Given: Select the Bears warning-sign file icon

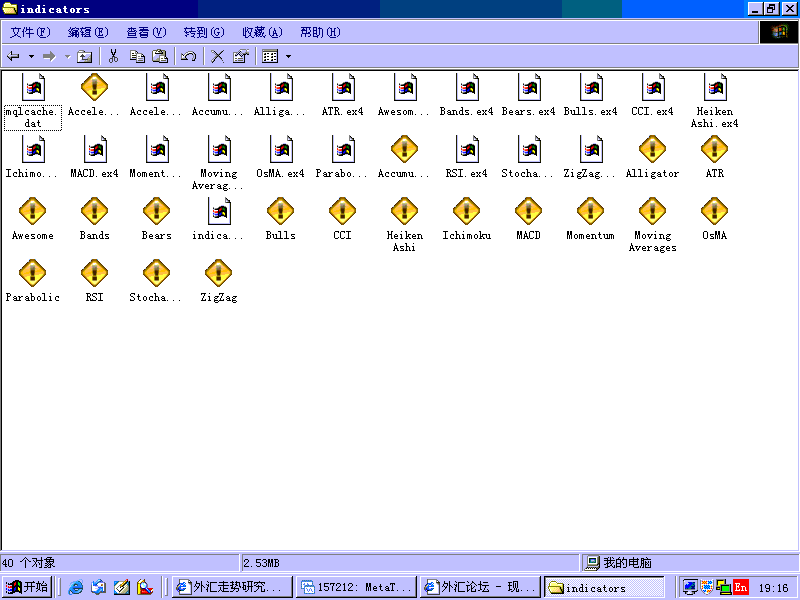Looking at the screenshot, I should click(156, 211).
